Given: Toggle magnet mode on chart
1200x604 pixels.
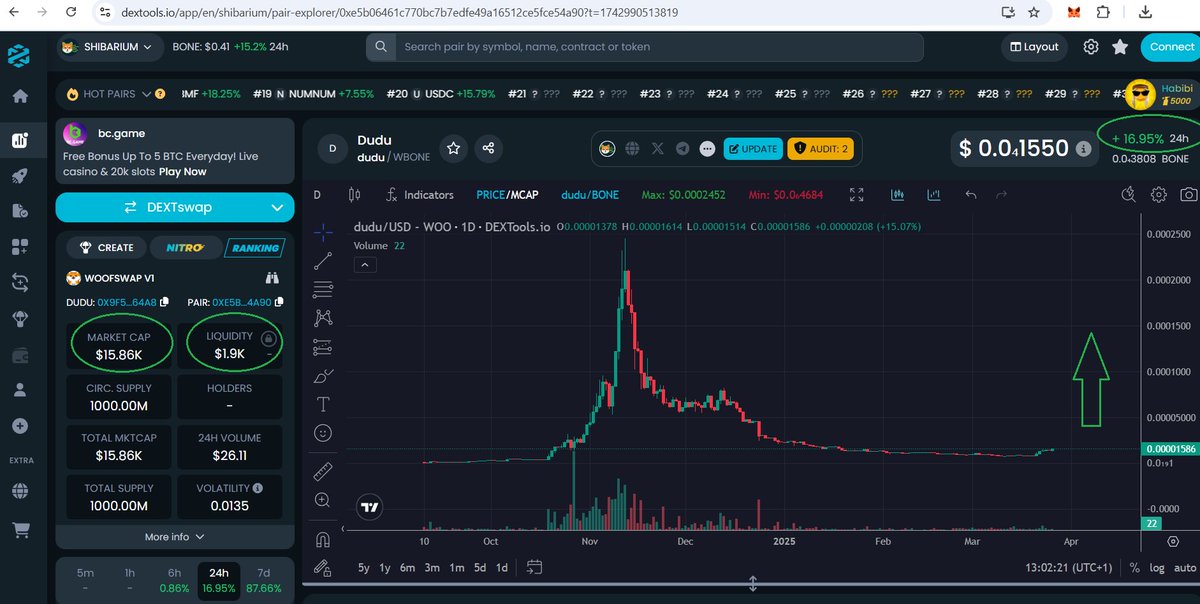Looking at the screenshot, I should point(323,540).
